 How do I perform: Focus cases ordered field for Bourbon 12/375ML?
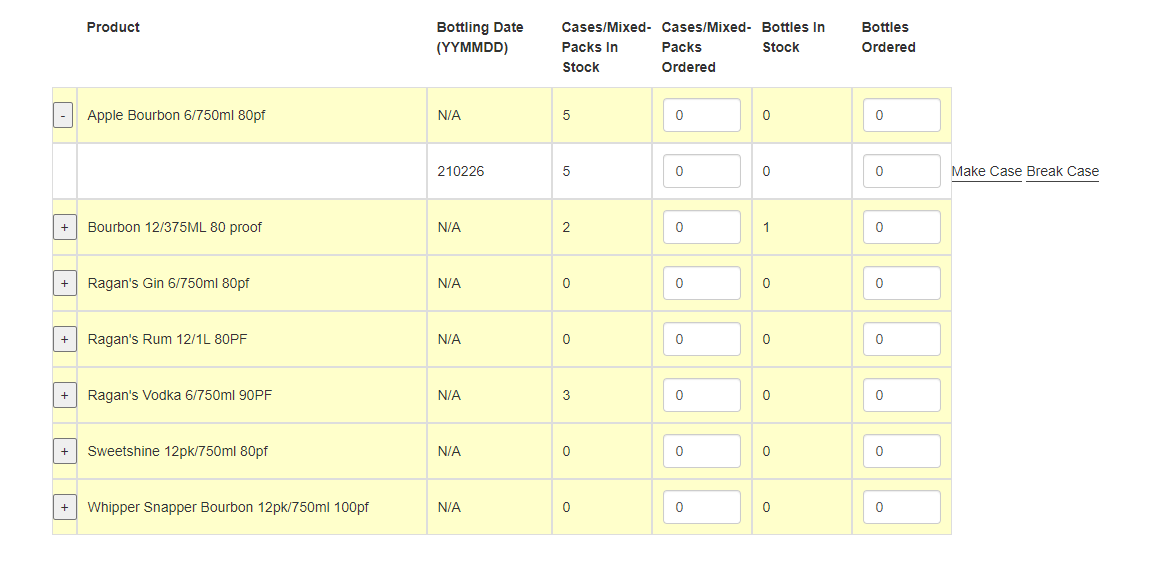point(702,227)
